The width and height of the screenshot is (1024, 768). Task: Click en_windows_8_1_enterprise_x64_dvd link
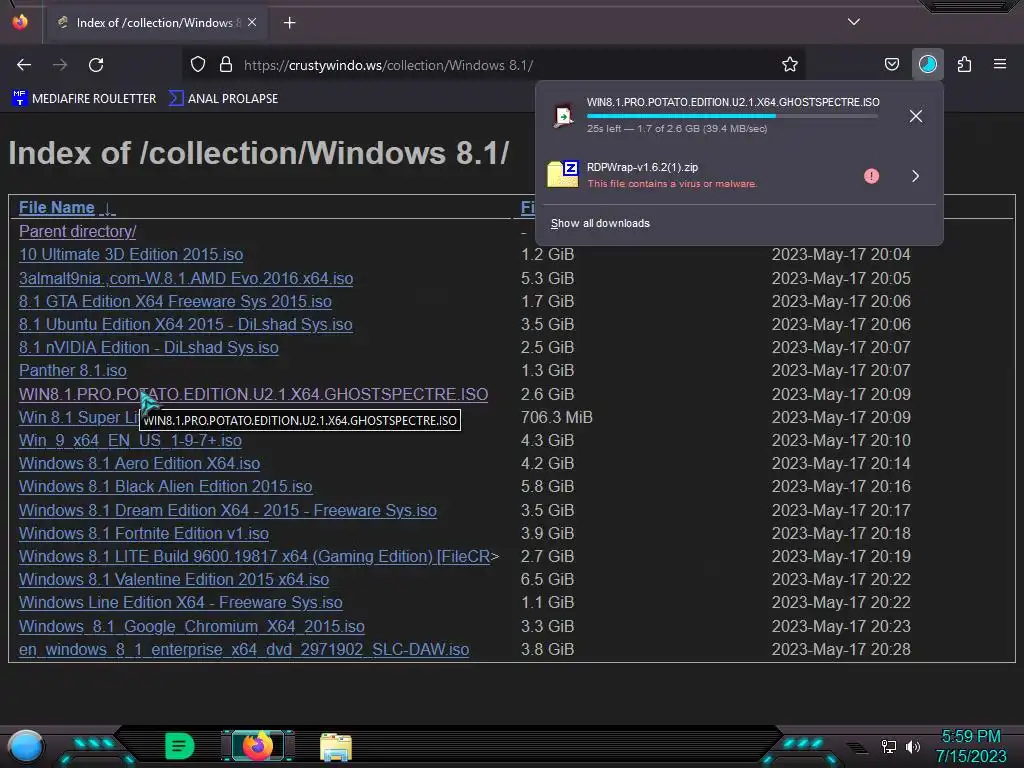point(244,650)
